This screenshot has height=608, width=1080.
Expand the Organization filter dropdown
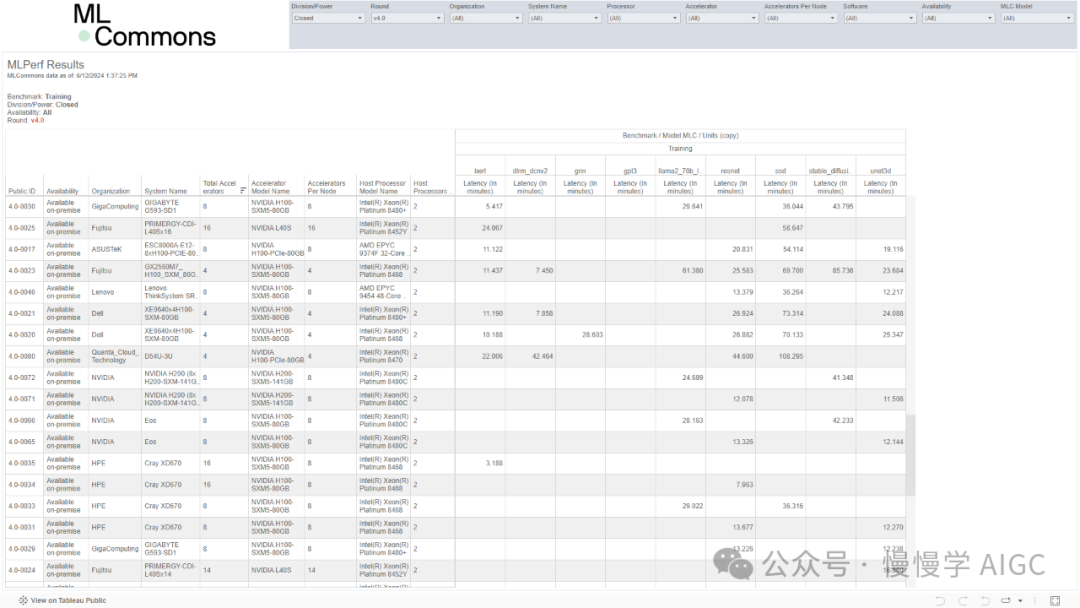[486, 19]
